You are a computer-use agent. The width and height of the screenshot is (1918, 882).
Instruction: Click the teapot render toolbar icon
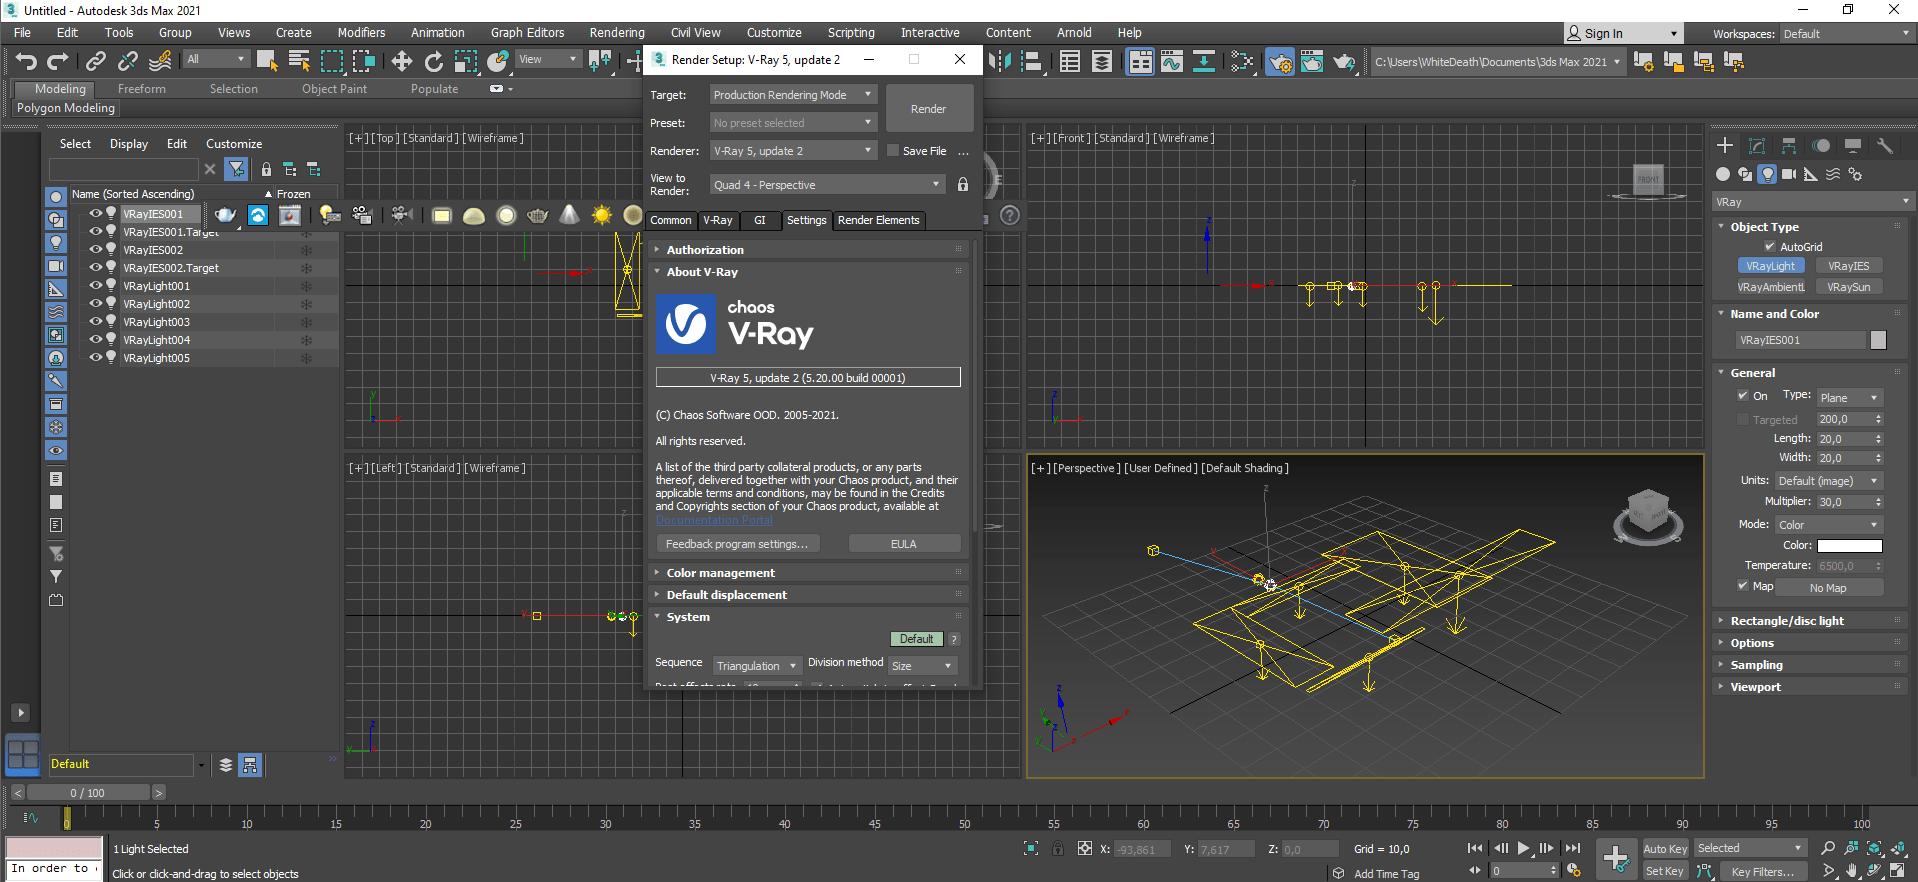[x=226, y=215]
